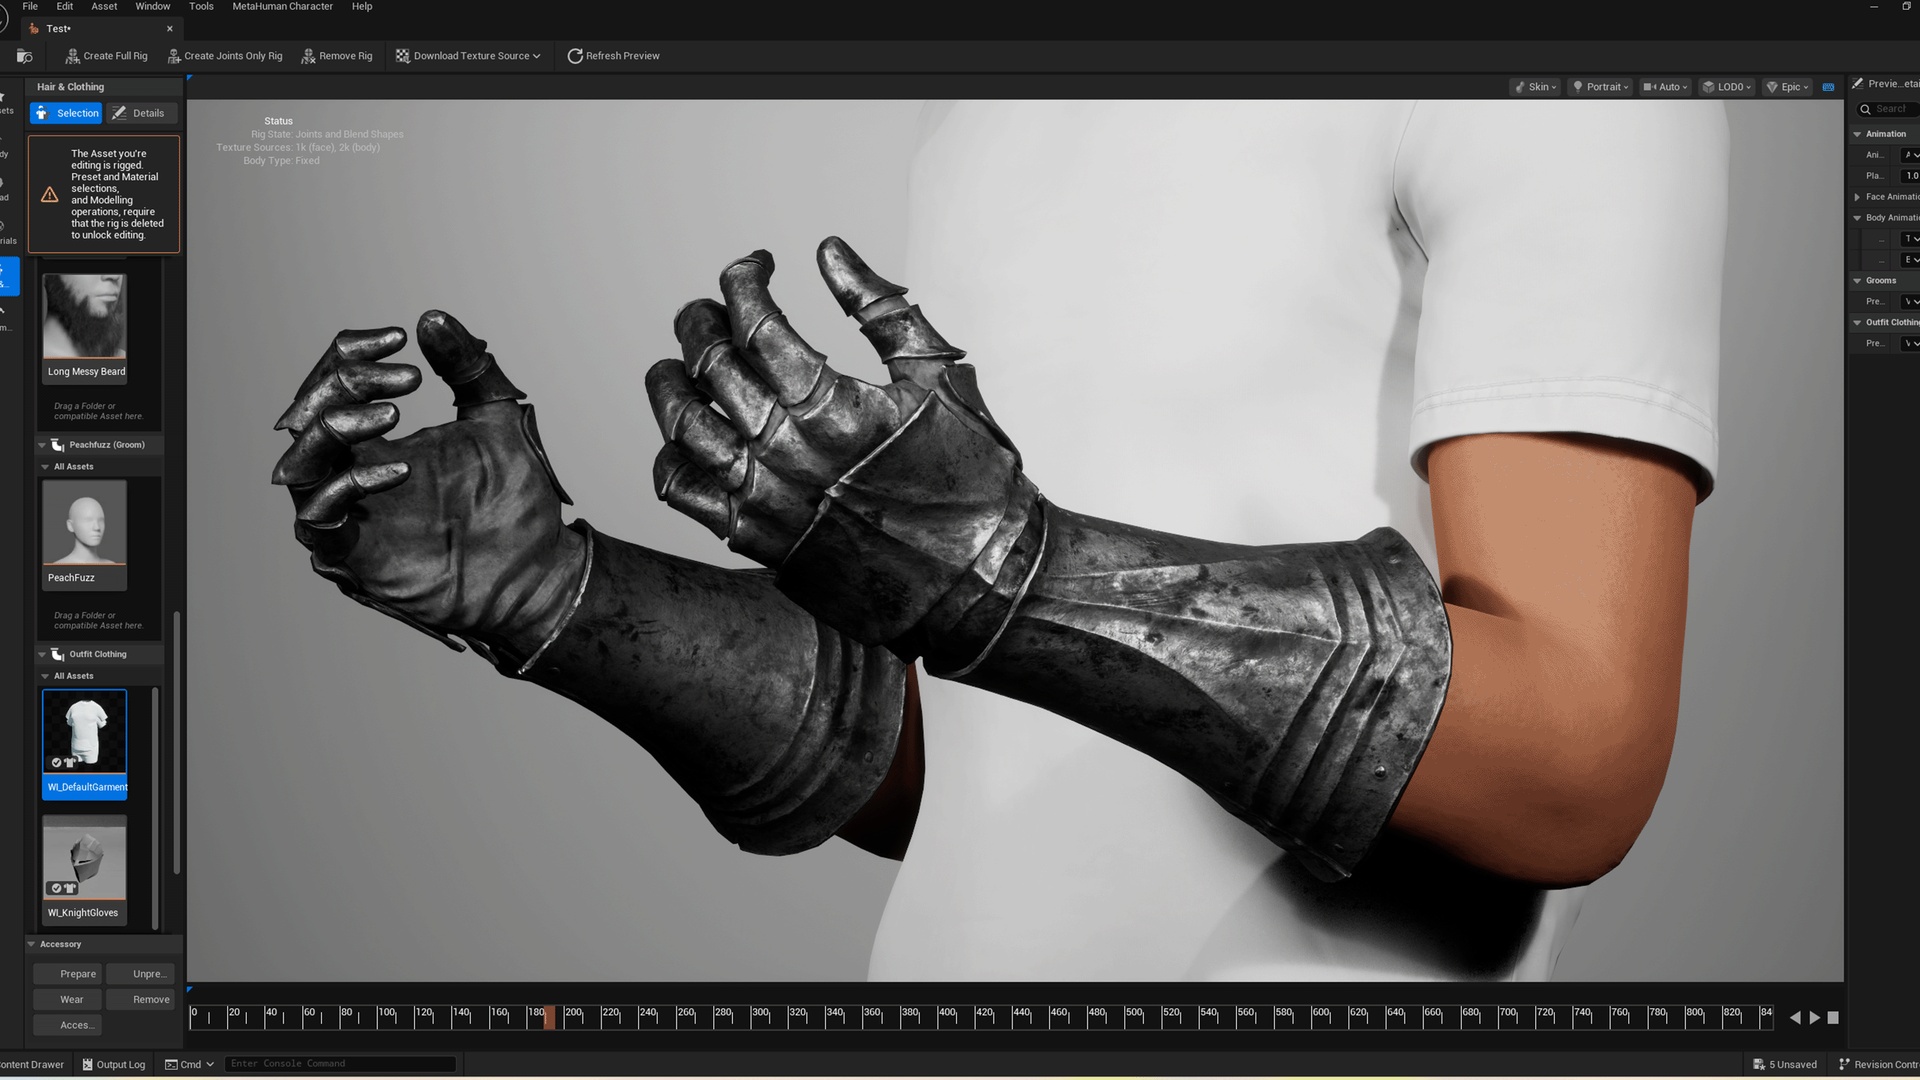Click the Create Full Rig icon
Viewport: 1920px width, 1080px height.
[x=72, y=56]
